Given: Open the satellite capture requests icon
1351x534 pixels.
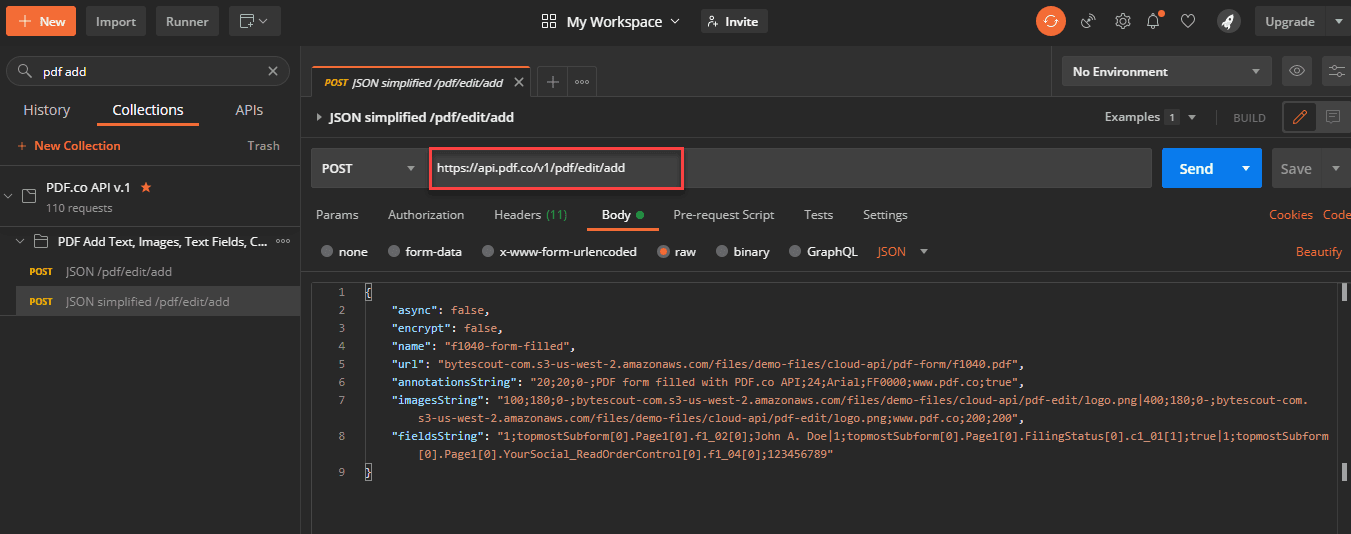Looking at the screenshot, I should coord(1088,21).
